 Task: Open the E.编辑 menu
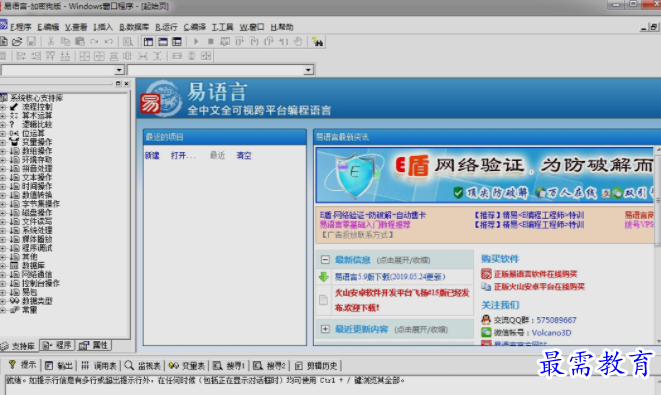48,27
